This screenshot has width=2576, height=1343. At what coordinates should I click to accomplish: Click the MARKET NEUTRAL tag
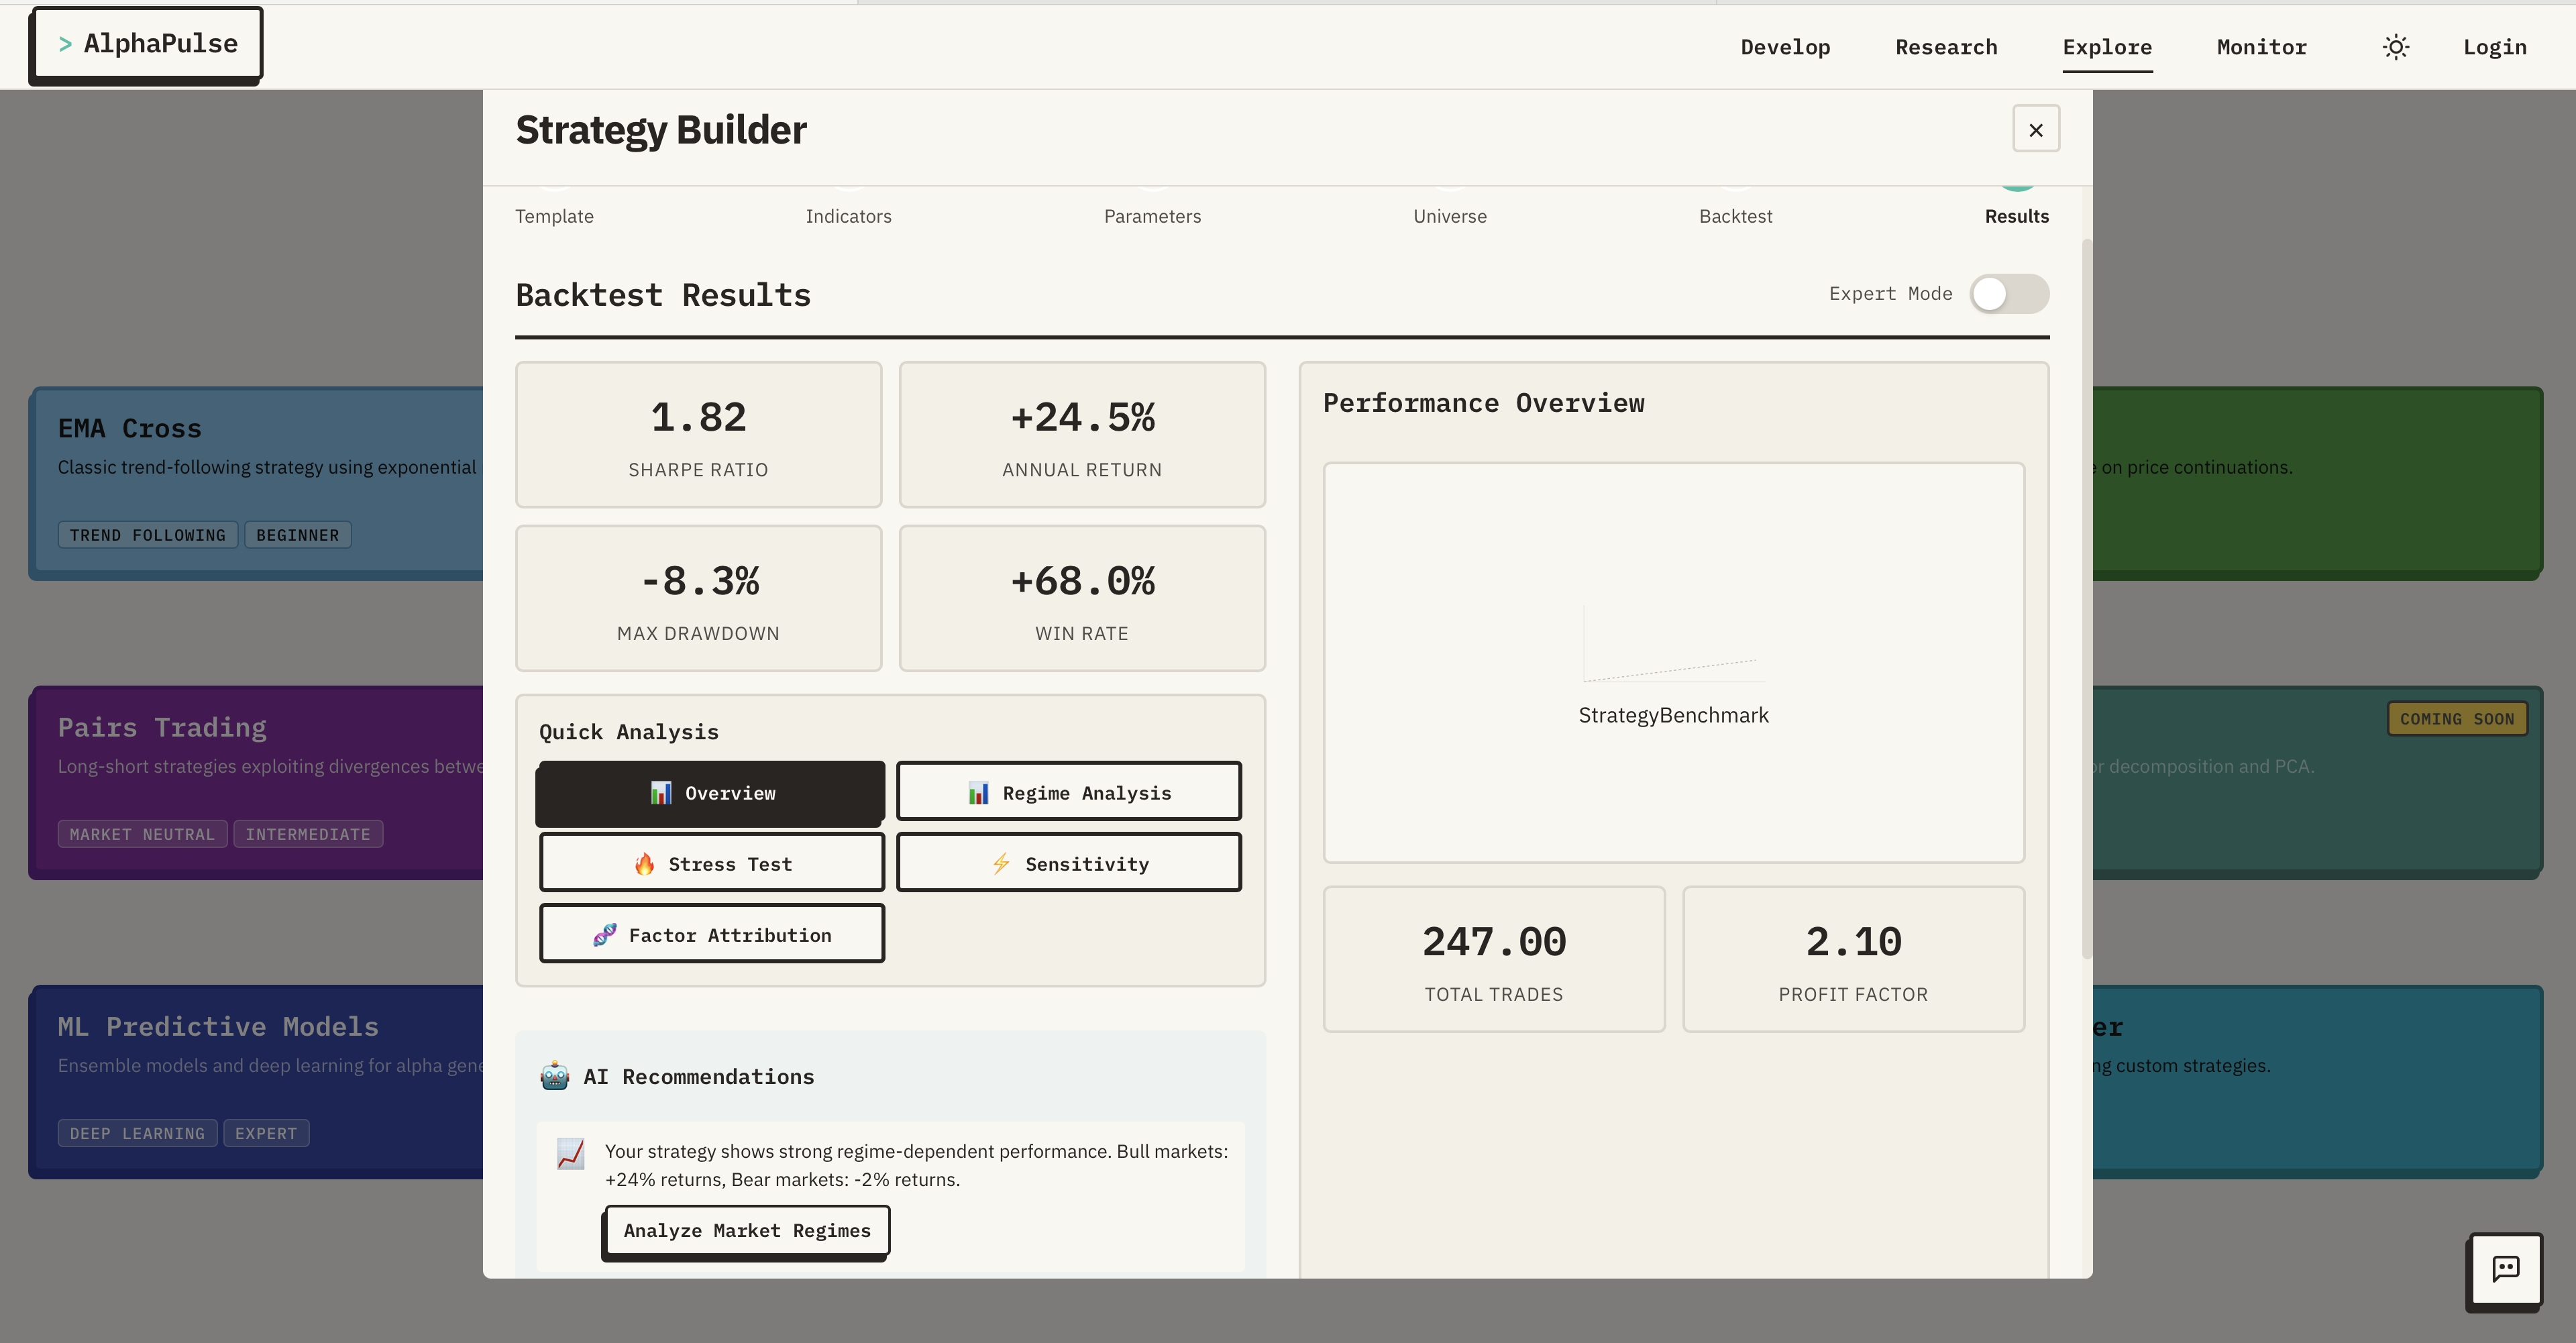pyautogui.click(x=142, y=834)
